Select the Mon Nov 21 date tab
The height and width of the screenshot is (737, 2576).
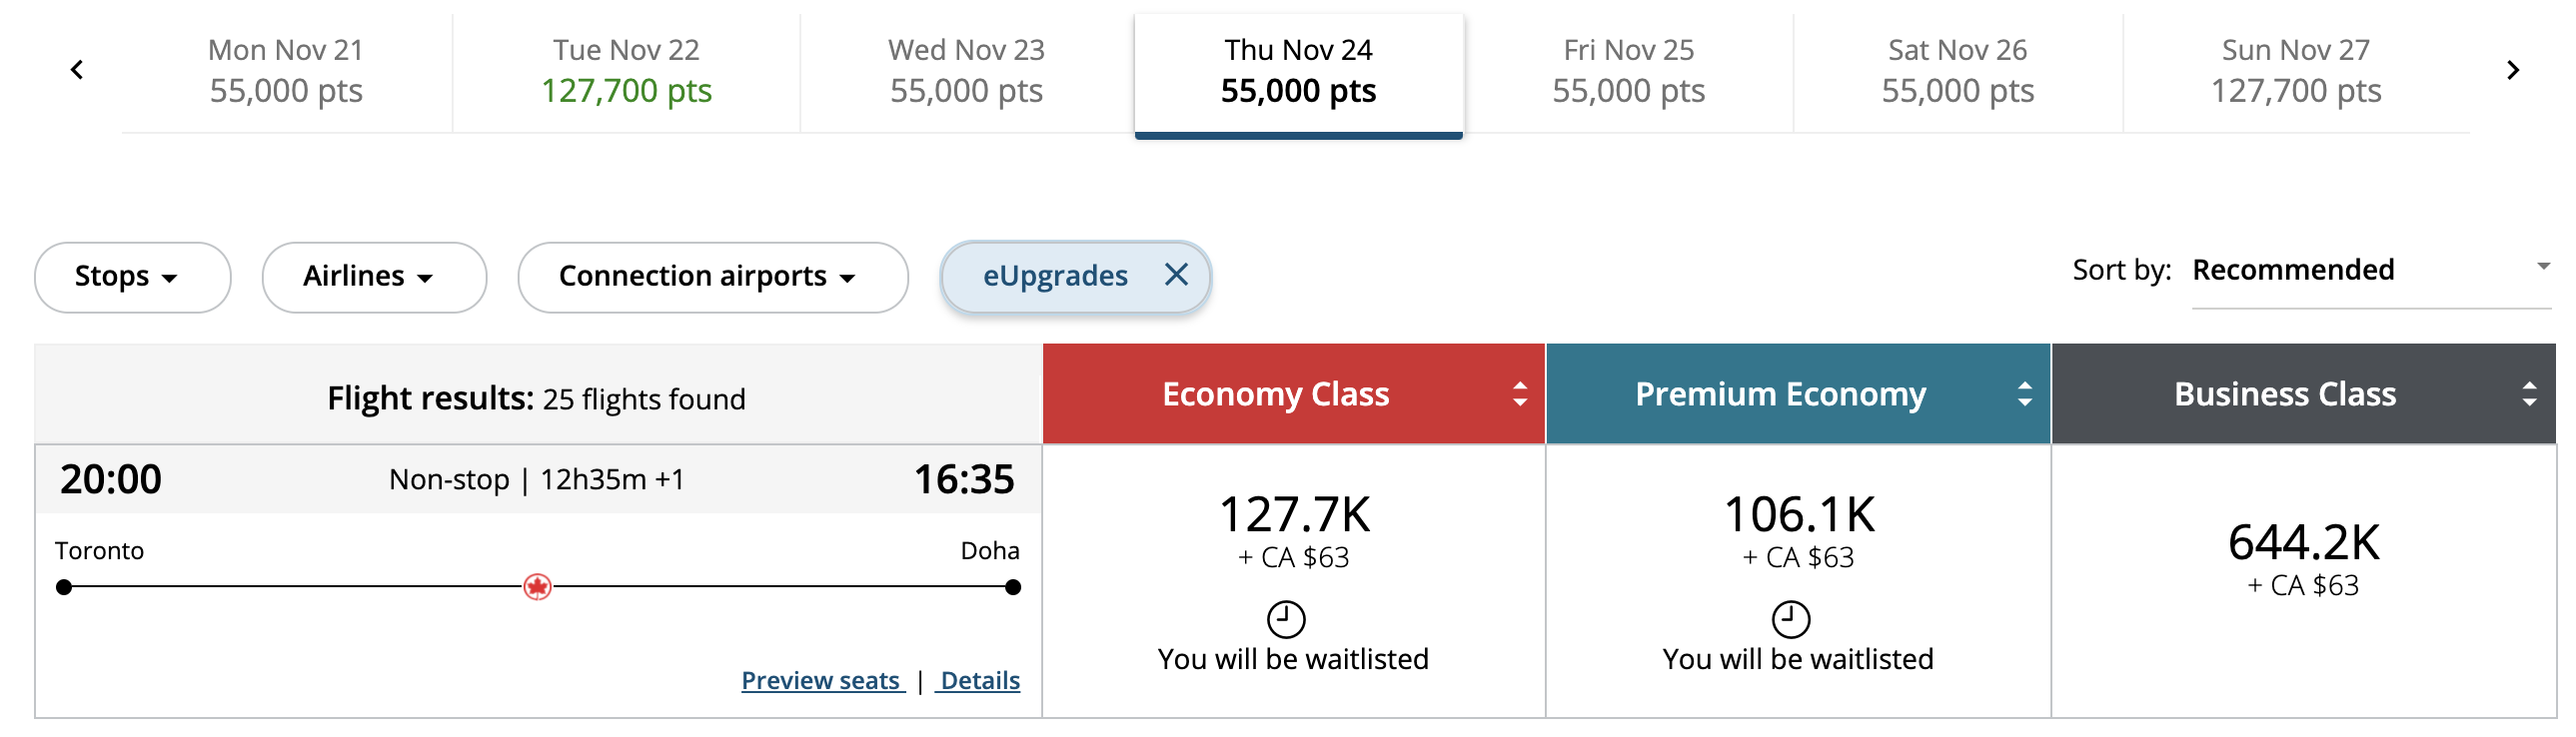tap(286, 71)
